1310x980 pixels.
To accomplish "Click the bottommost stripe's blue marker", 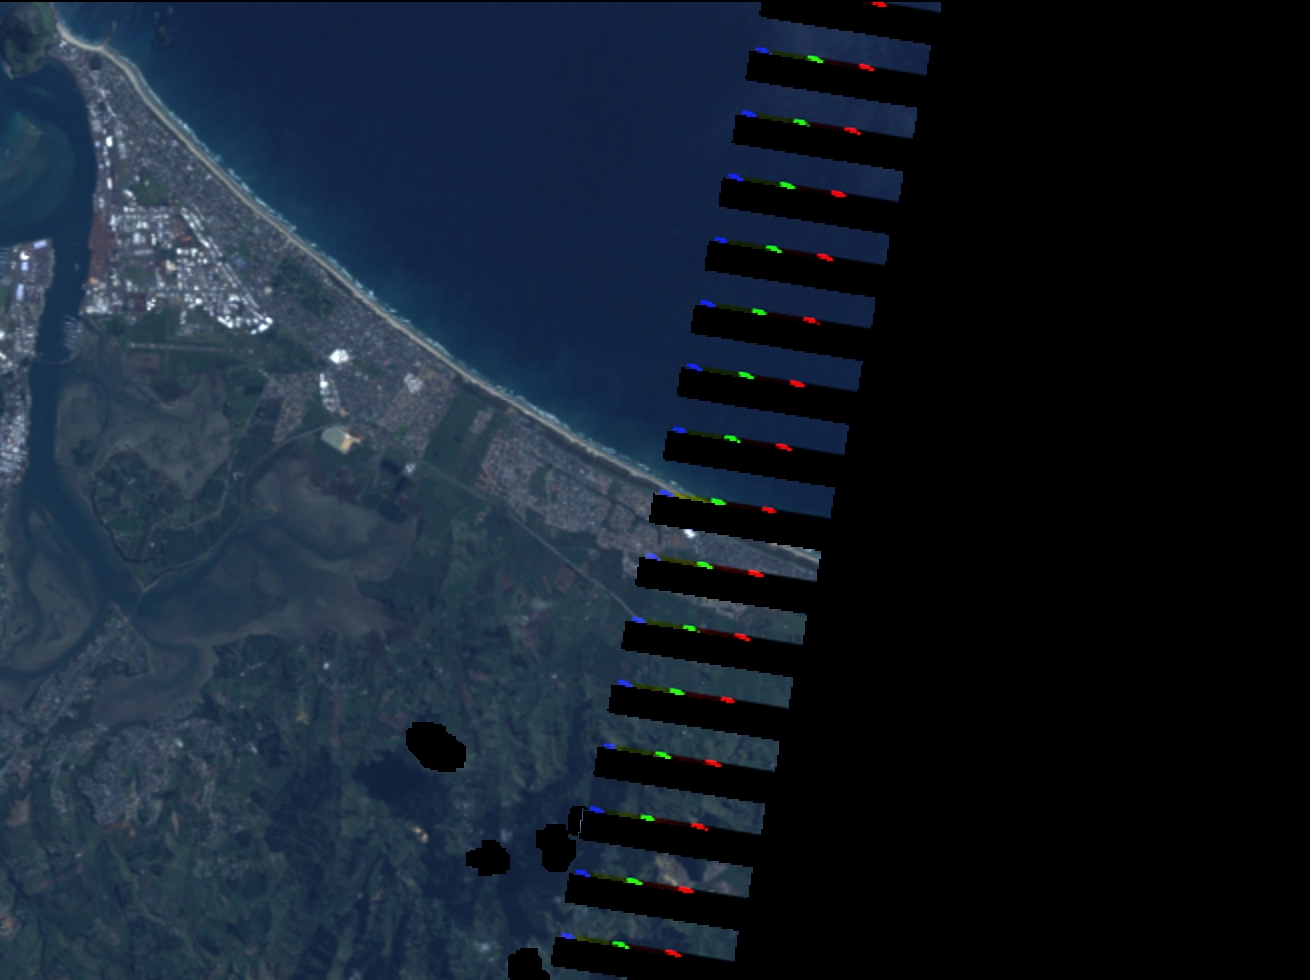I will 567,936.
